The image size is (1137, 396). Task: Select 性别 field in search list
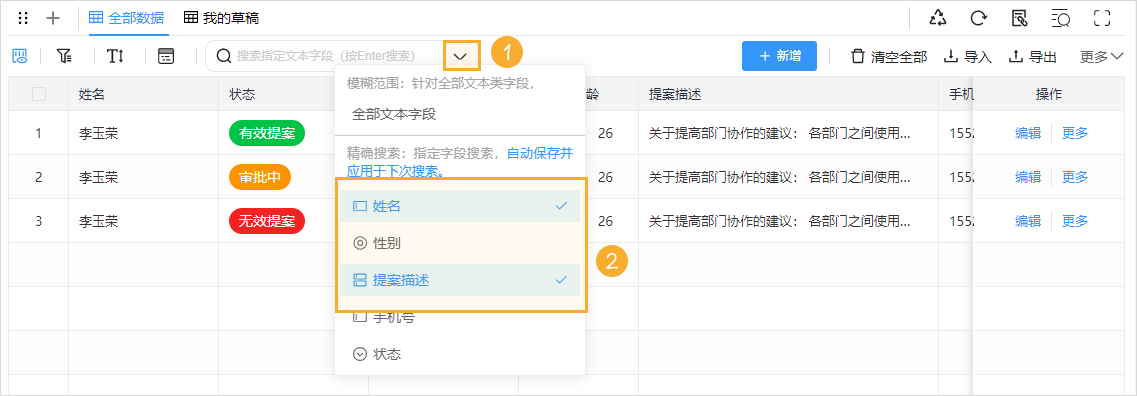(x=460, y=243)
